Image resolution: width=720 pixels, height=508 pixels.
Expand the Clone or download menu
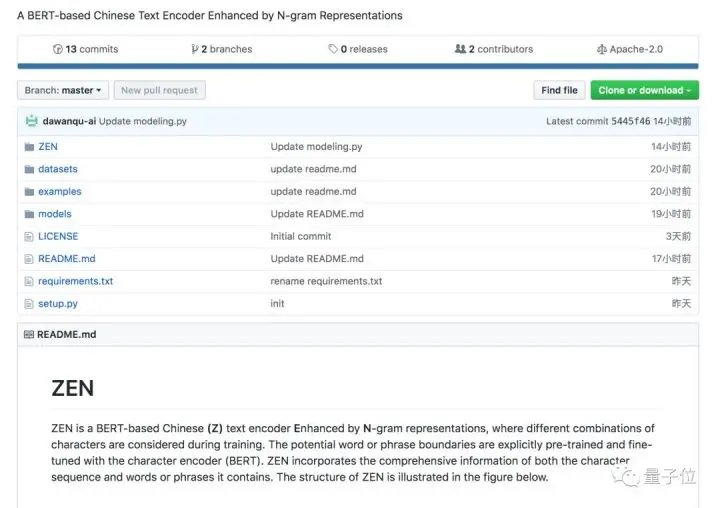(644, 90)
